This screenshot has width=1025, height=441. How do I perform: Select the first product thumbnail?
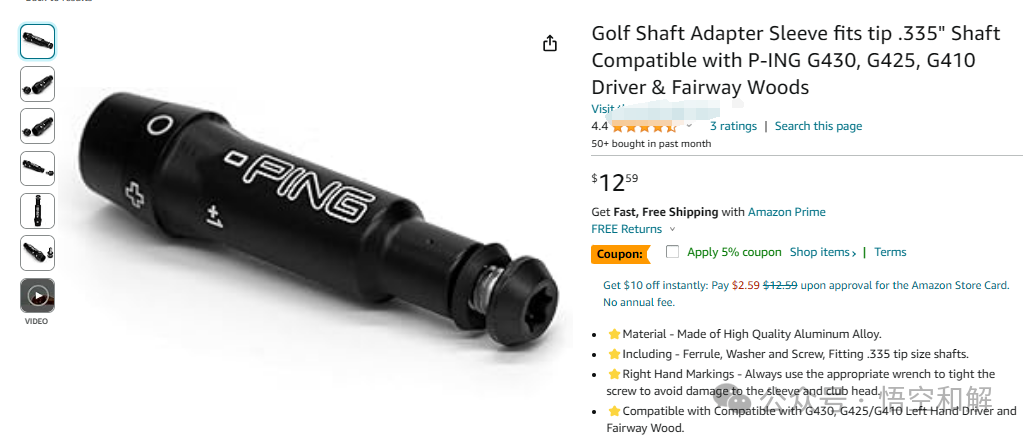tap(37, 41)
